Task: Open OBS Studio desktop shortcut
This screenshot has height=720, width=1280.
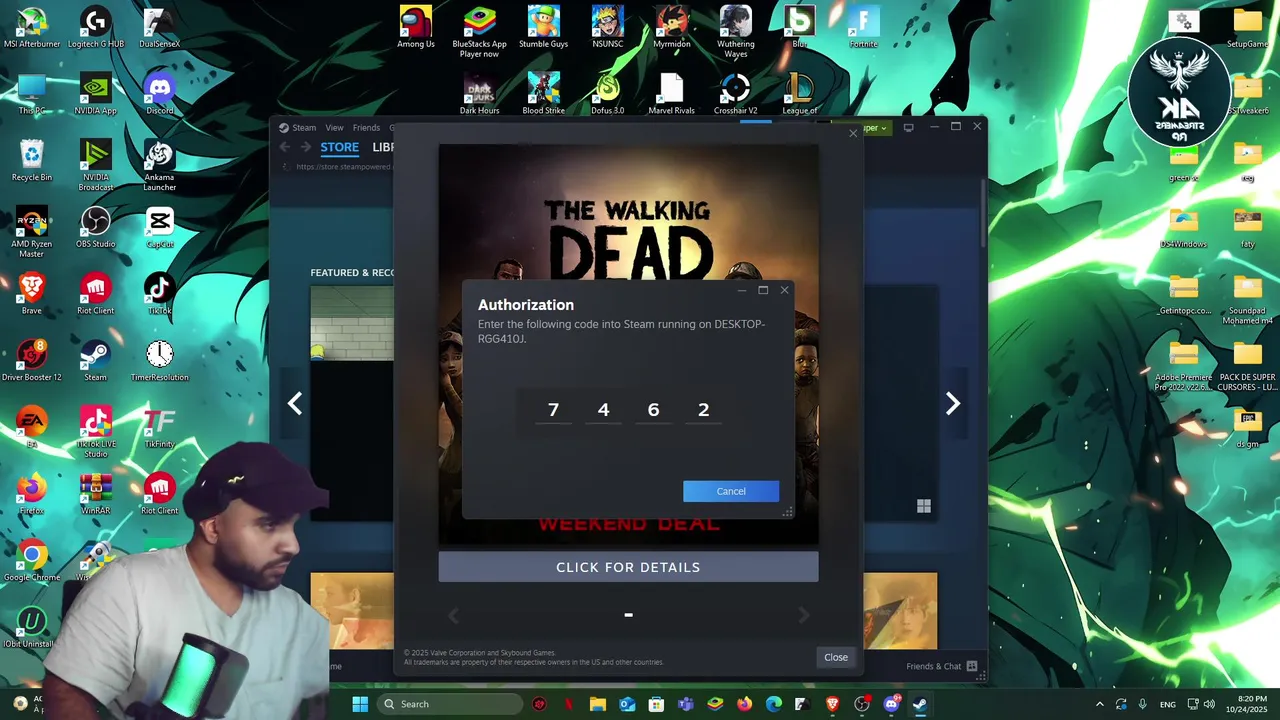Action: (95, 228)
